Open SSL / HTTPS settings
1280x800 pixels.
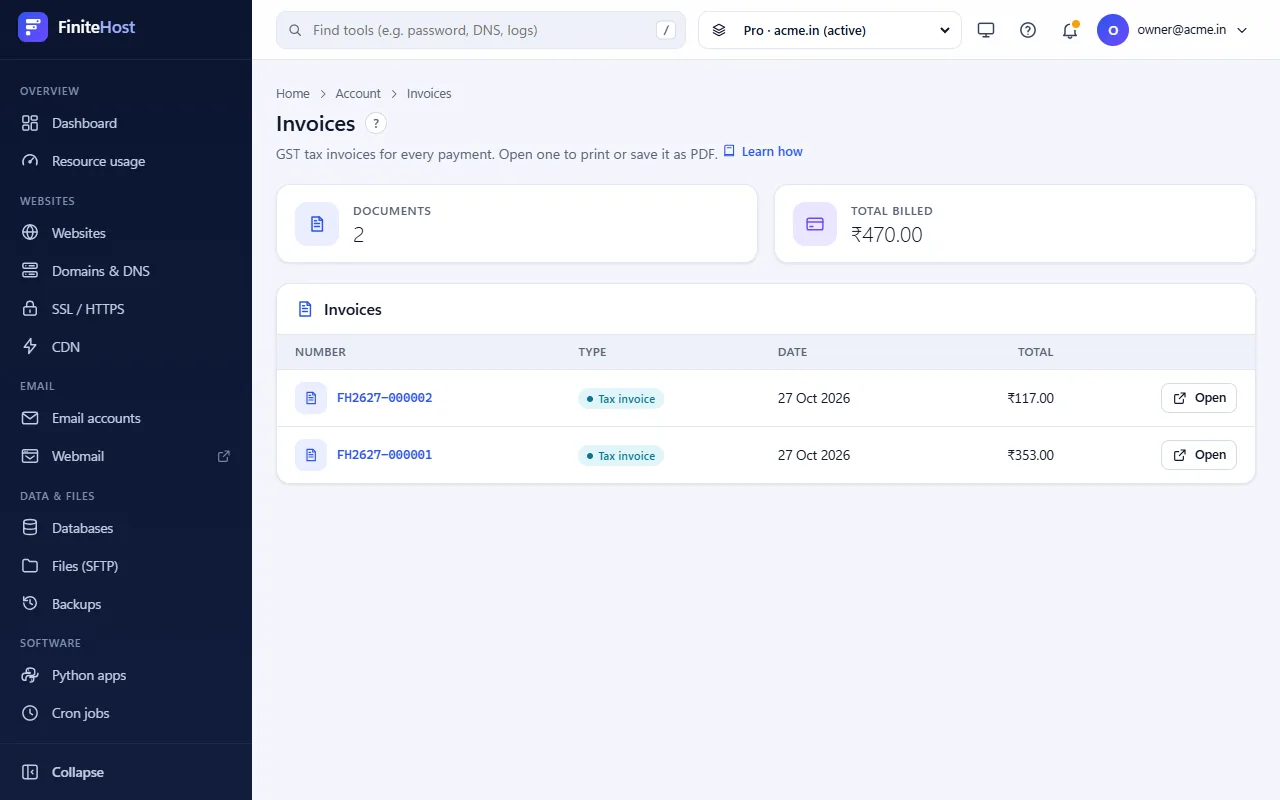tap(126, 309)
